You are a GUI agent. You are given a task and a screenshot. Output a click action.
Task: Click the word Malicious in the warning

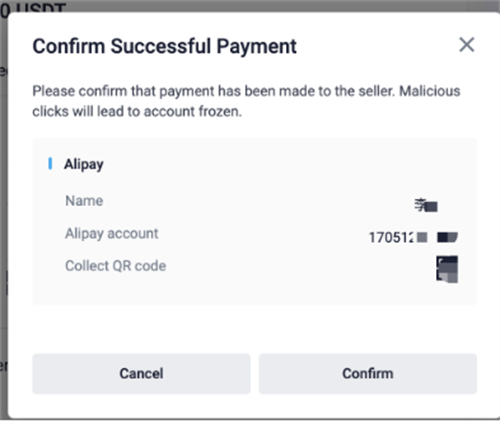(430, 91)
